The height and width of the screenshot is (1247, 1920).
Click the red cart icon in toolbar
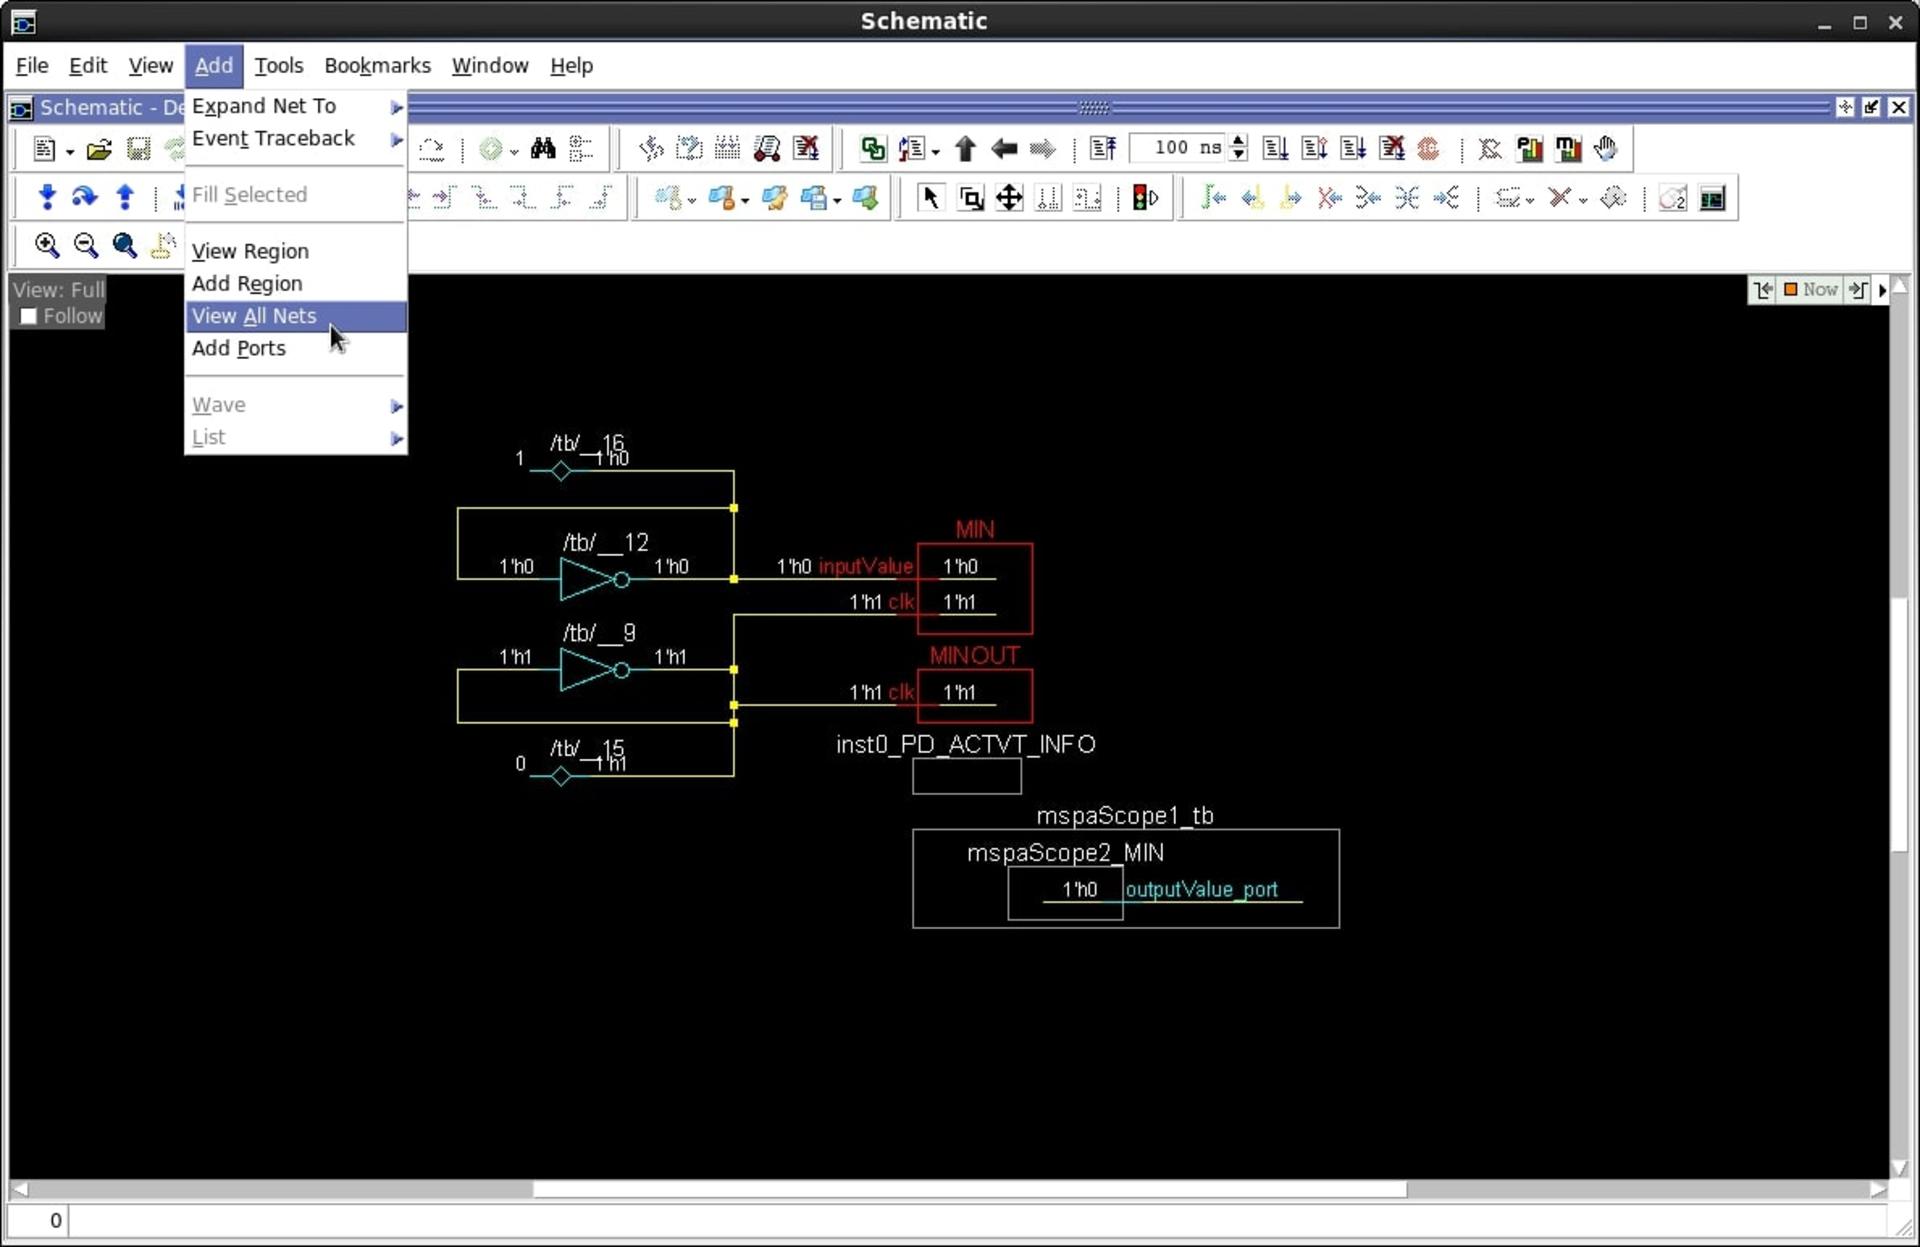(x=767, y=149)
